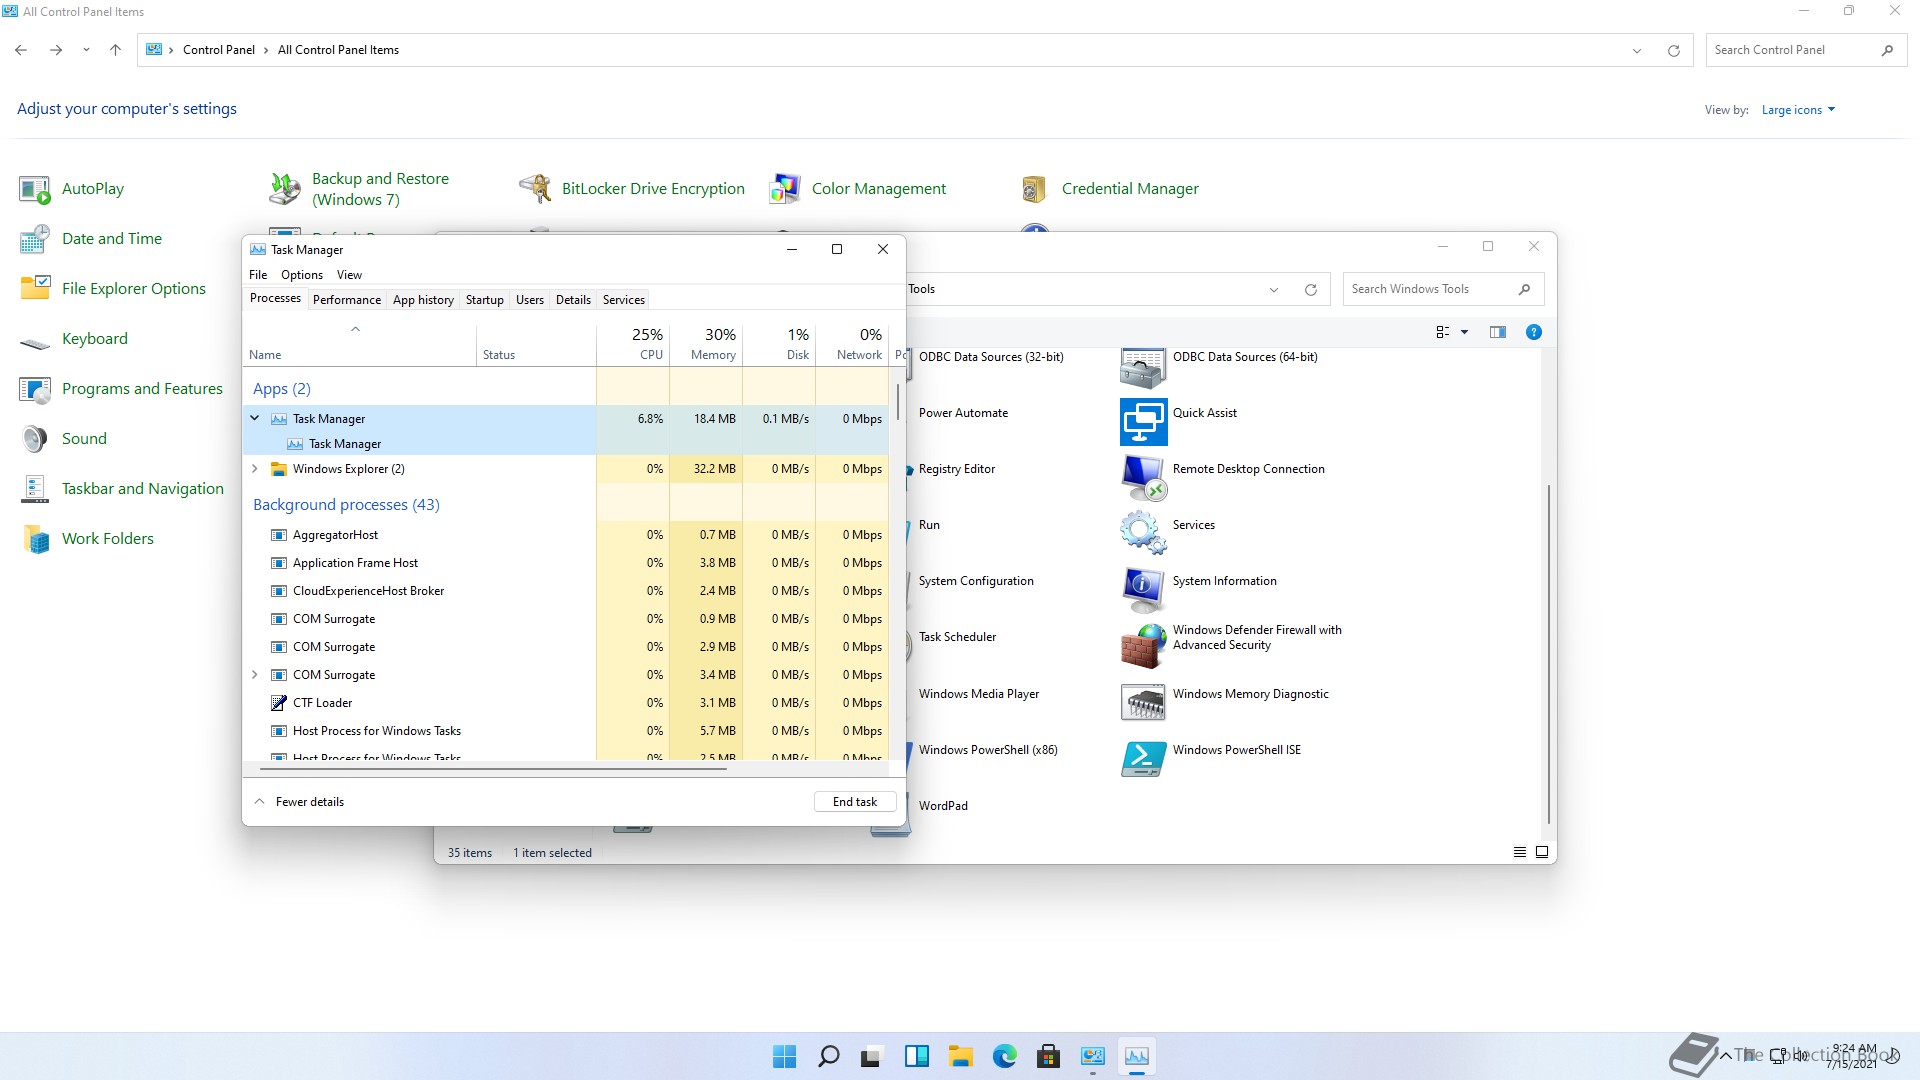Open Windows Tools address bar dropdown
This screenshot has height=1080, width=1920.
[x=1274, y=289]
